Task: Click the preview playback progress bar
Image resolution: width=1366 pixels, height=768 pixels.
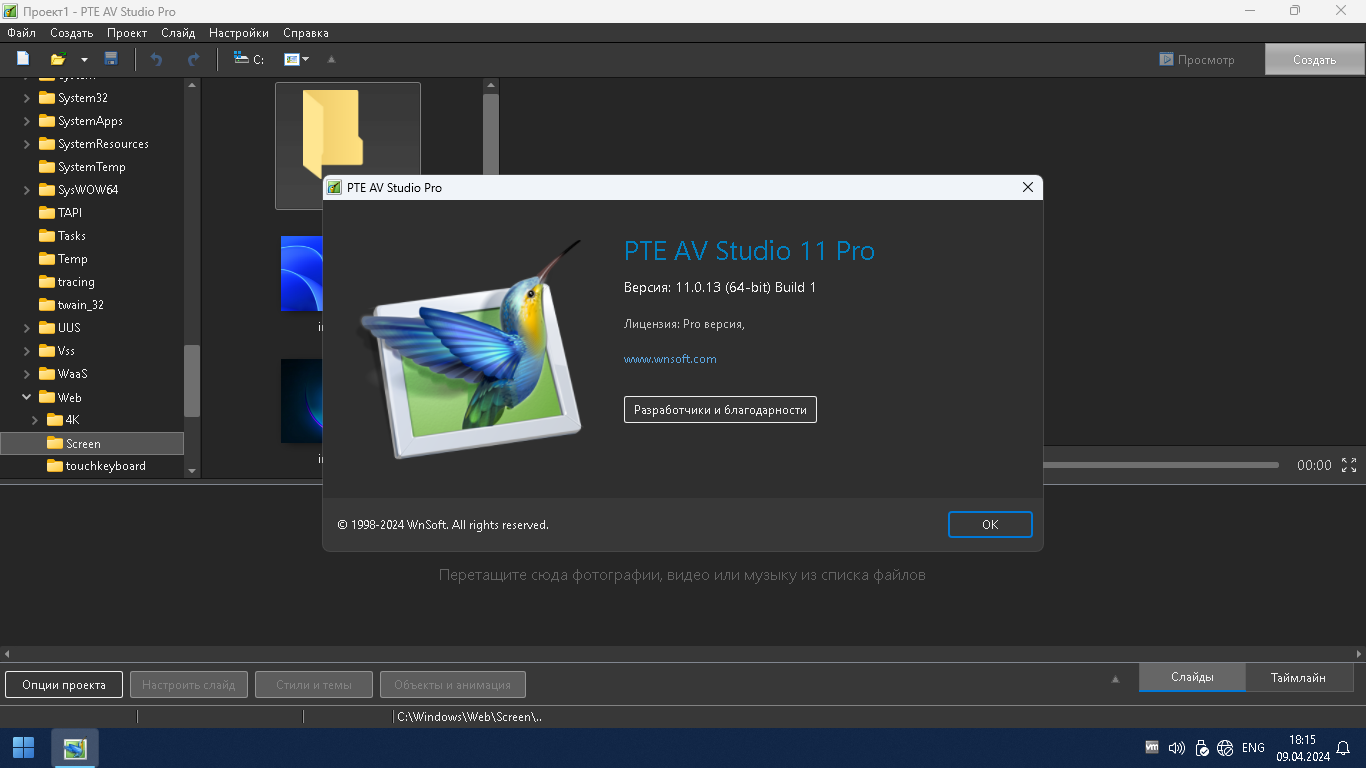Action: tap(1160, 465)
